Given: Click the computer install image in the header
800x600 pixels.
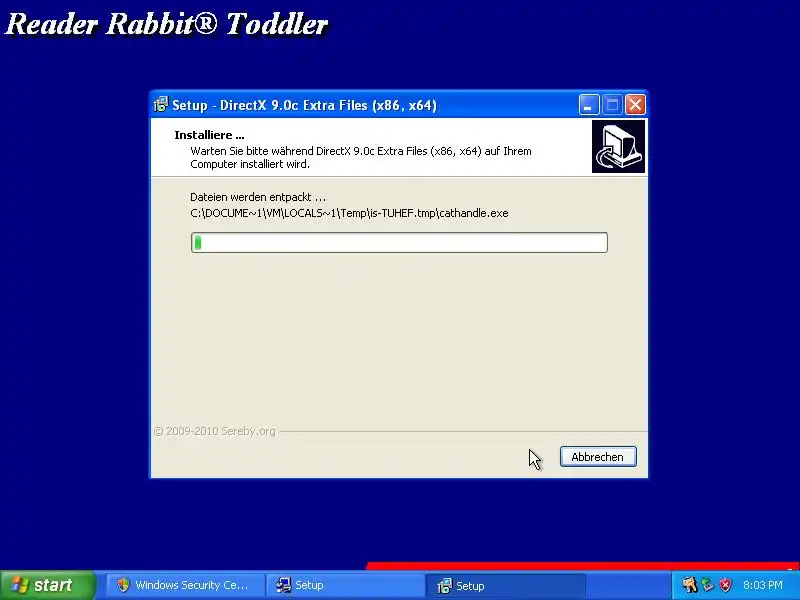Looking at the screenshot, I should [x=618, y=146].
